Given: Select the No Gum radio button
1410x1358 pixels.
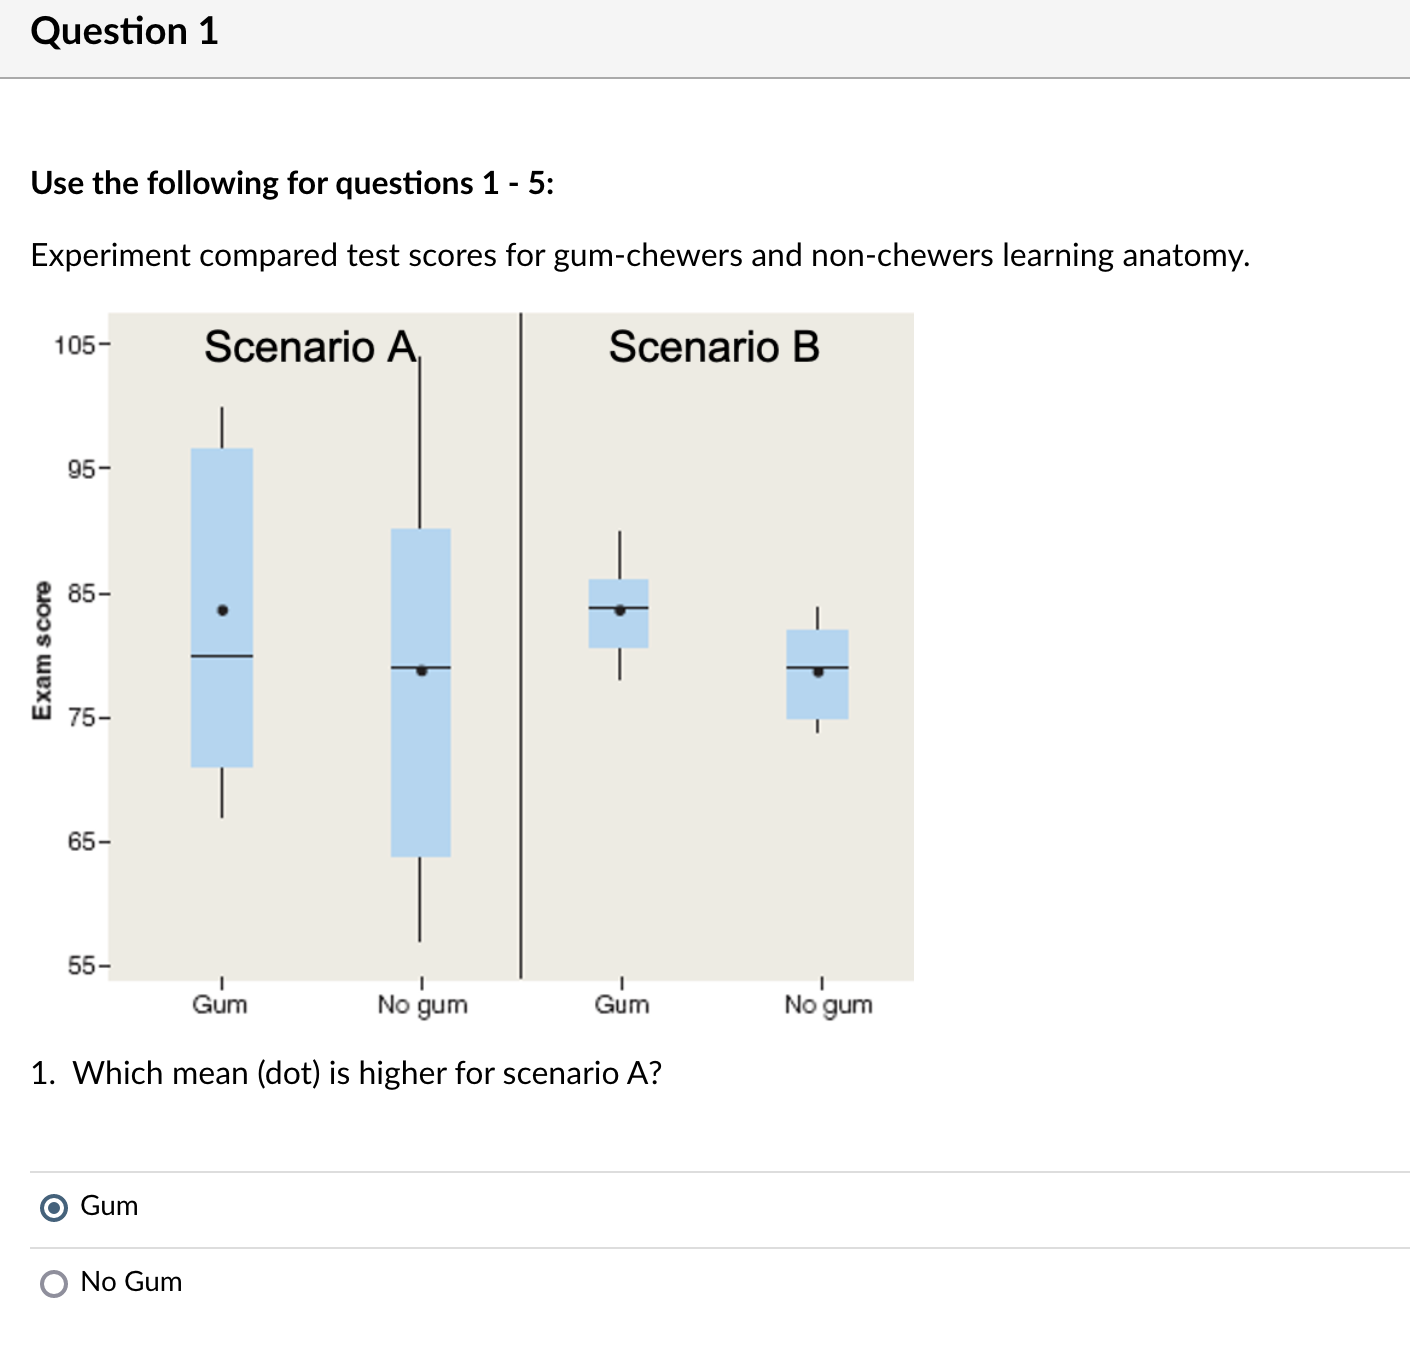Looking at the screenshot, I should click(54, 1284).
